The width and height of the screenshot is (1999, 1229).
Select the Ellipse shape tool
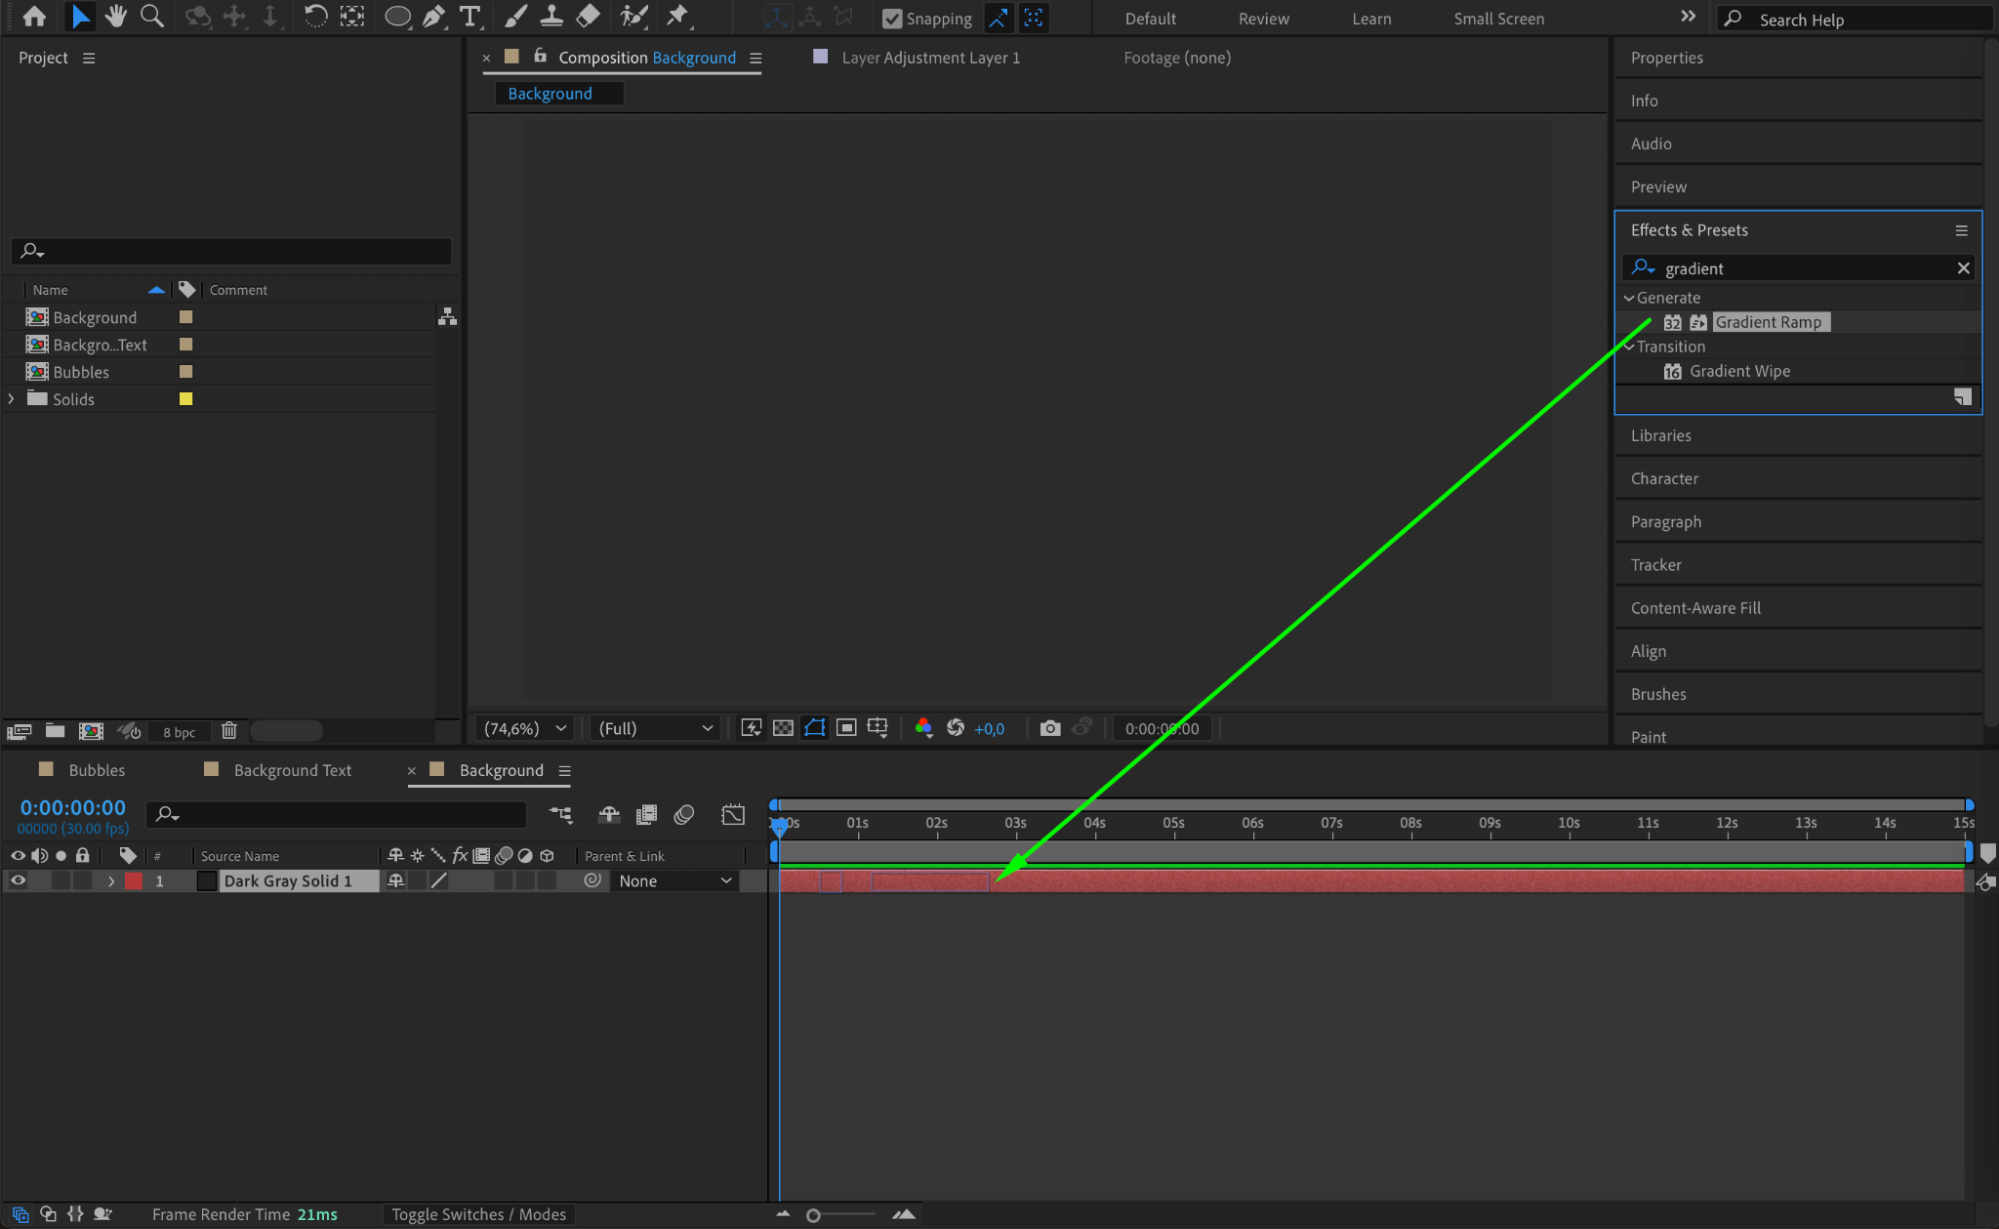pyautogui.click(x=397, y=16)
